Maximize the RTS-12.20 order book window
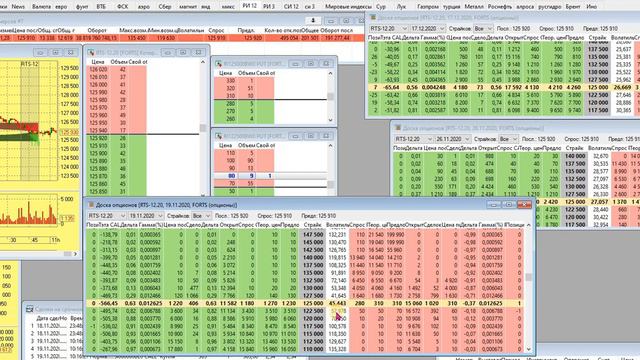Image resolution: width=640 pixels, height=360 pixels. point(183,52)
